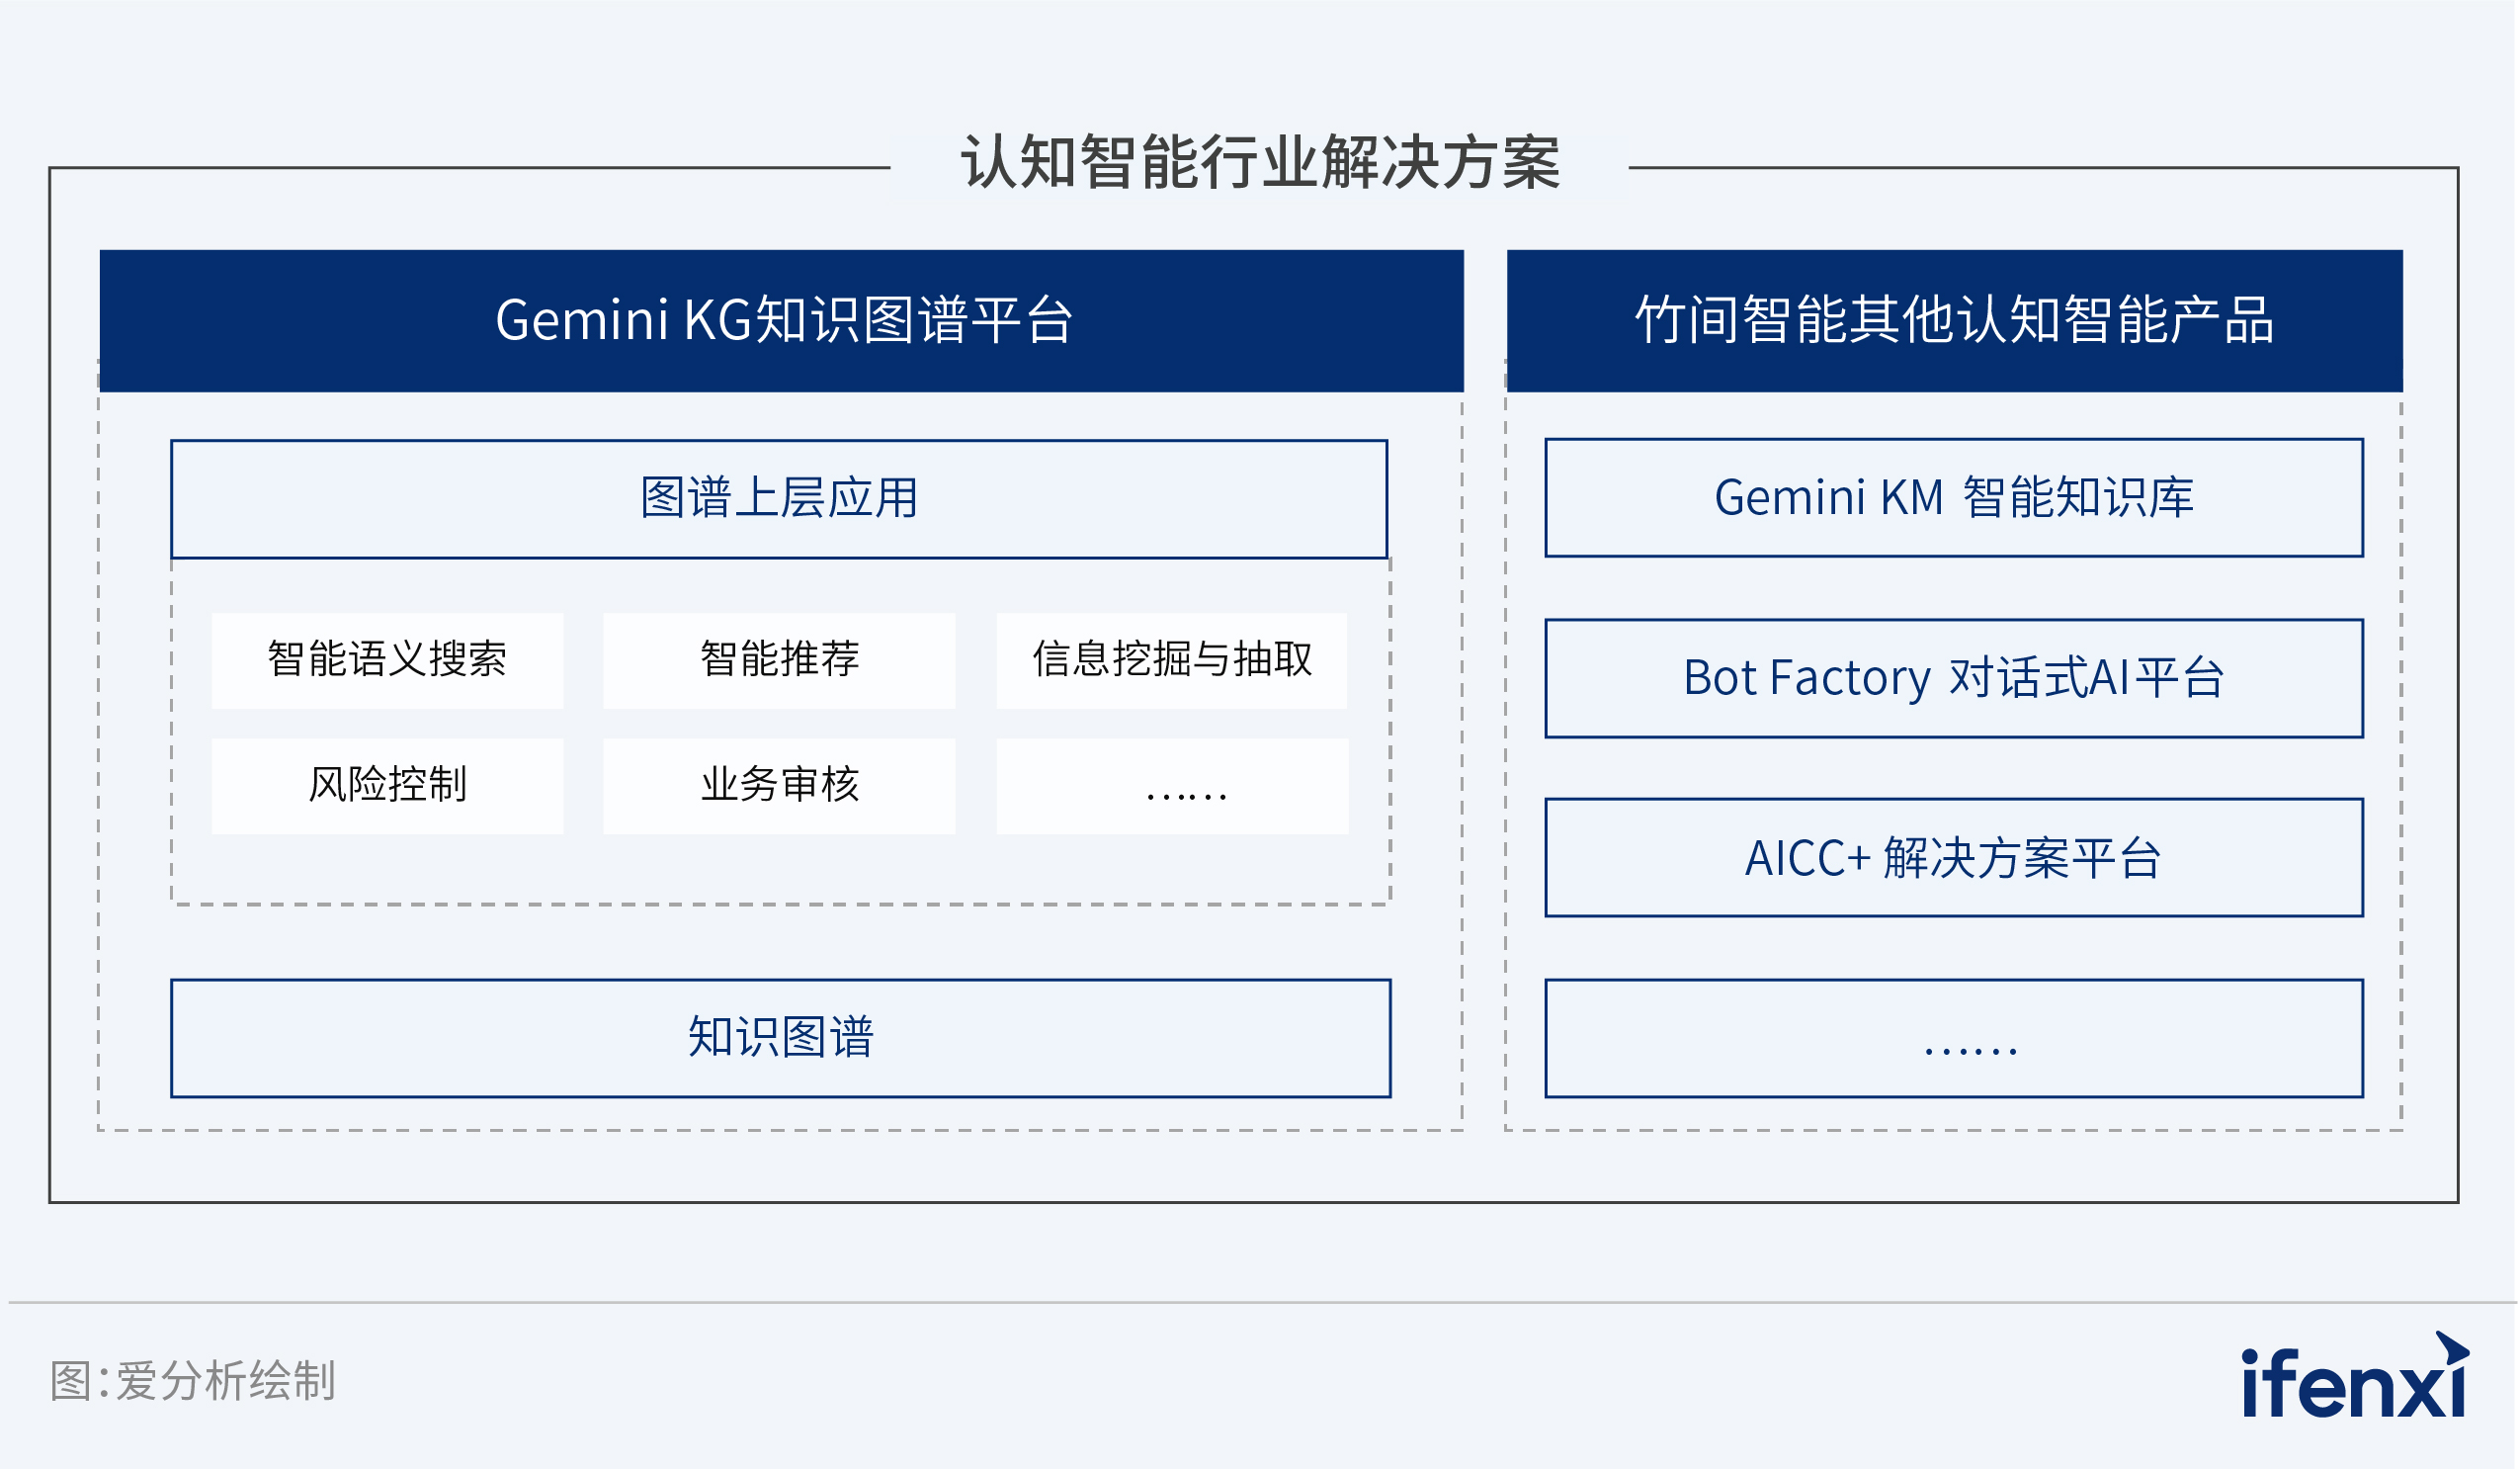Image resolution: width=2520 pixels, height=1469 pixels.
Task: Click the ellipsis box under AICC+
Action: [x=1954, y=1038]
